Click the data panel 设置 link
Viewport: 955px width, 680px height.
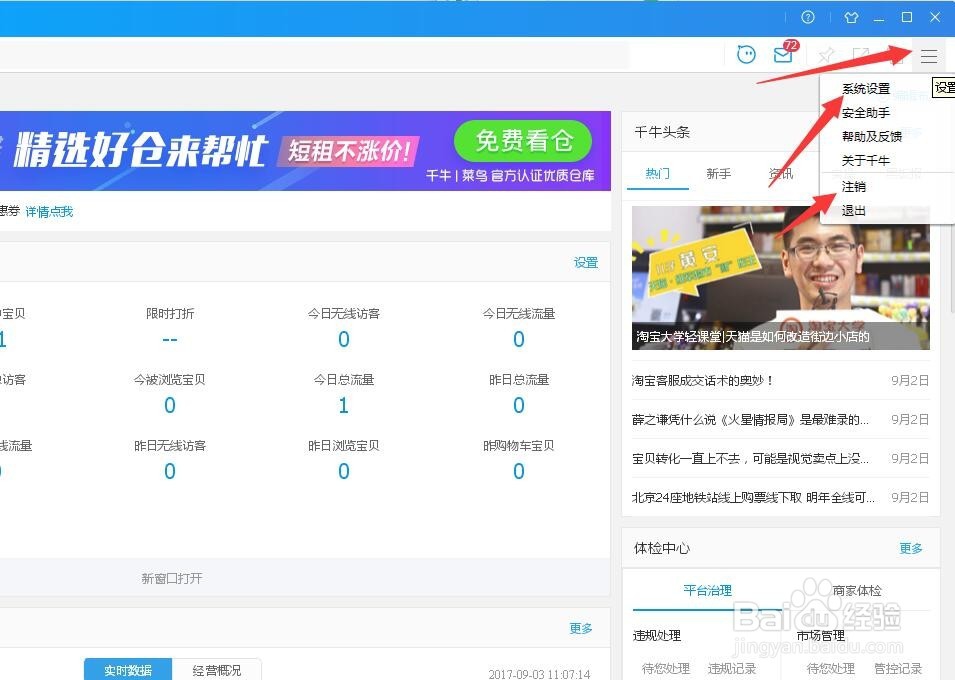tap(586, 263)
